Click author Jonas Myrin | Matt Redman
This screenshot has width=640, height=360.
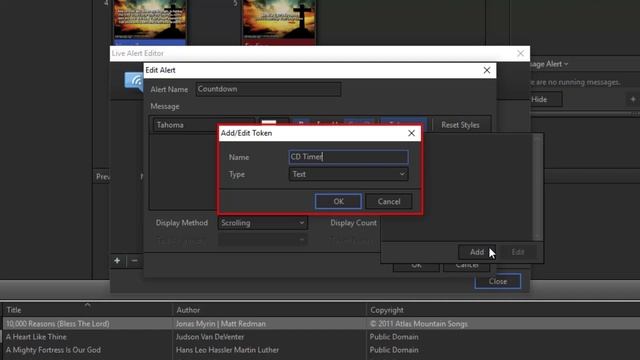220,324
